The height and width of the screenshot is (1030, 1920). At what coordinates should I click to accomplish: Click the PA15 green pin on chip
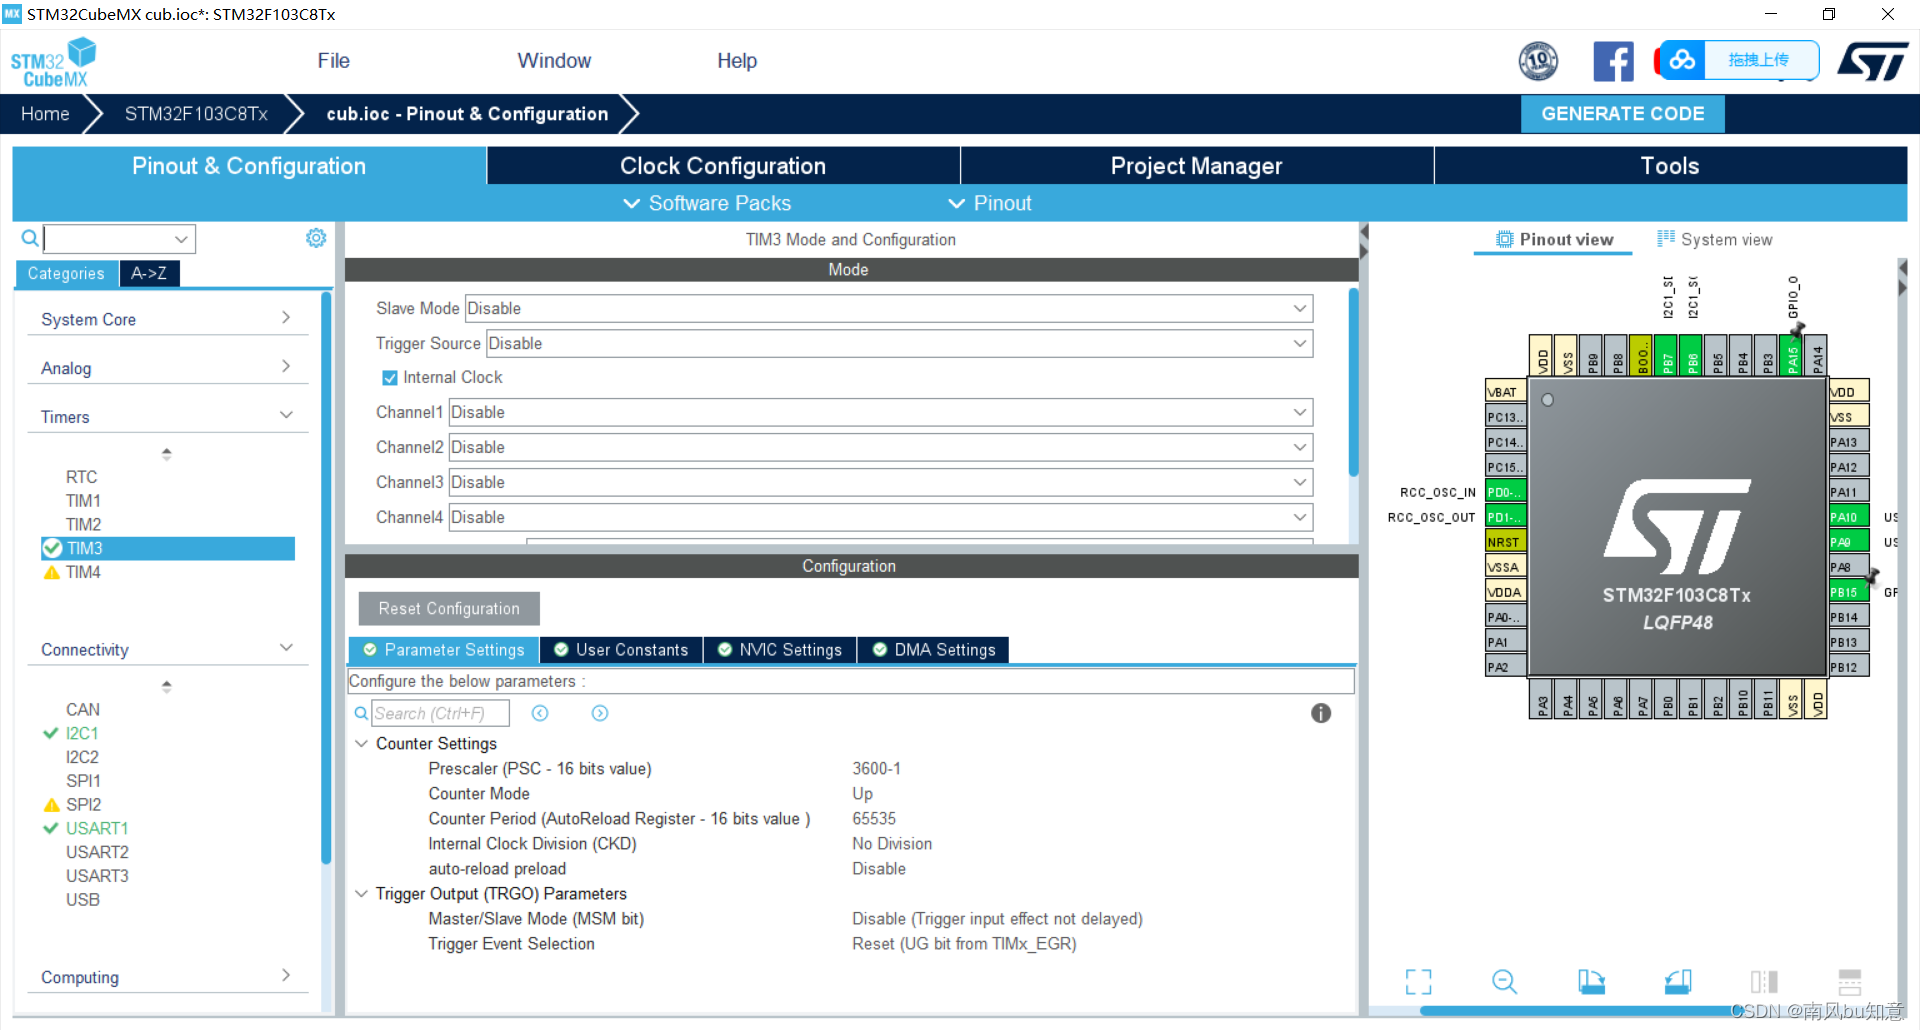(x=1793, y=356)
